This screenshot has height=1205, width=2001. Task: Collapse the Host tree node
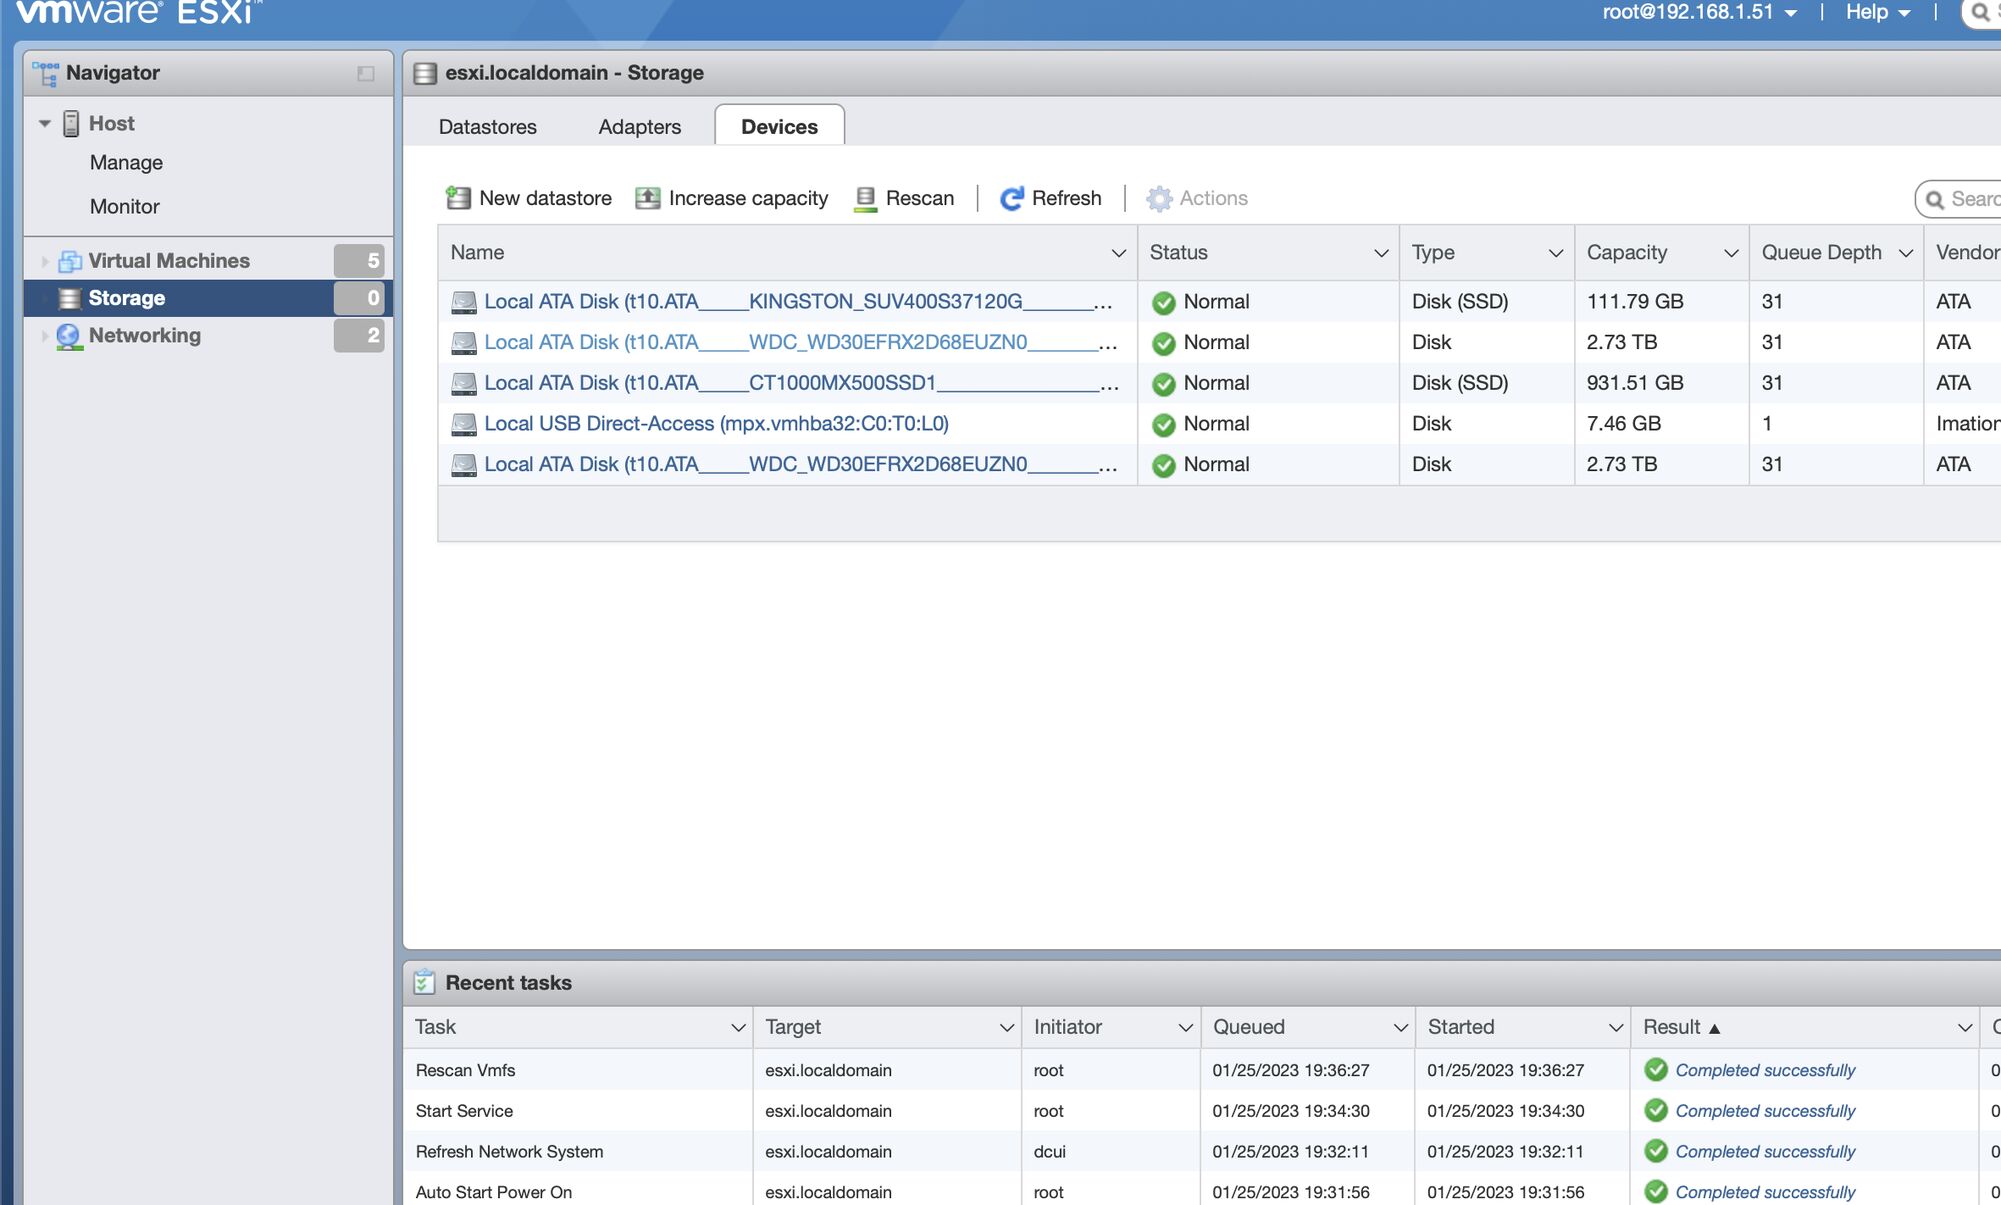click(x=45, y=124)
